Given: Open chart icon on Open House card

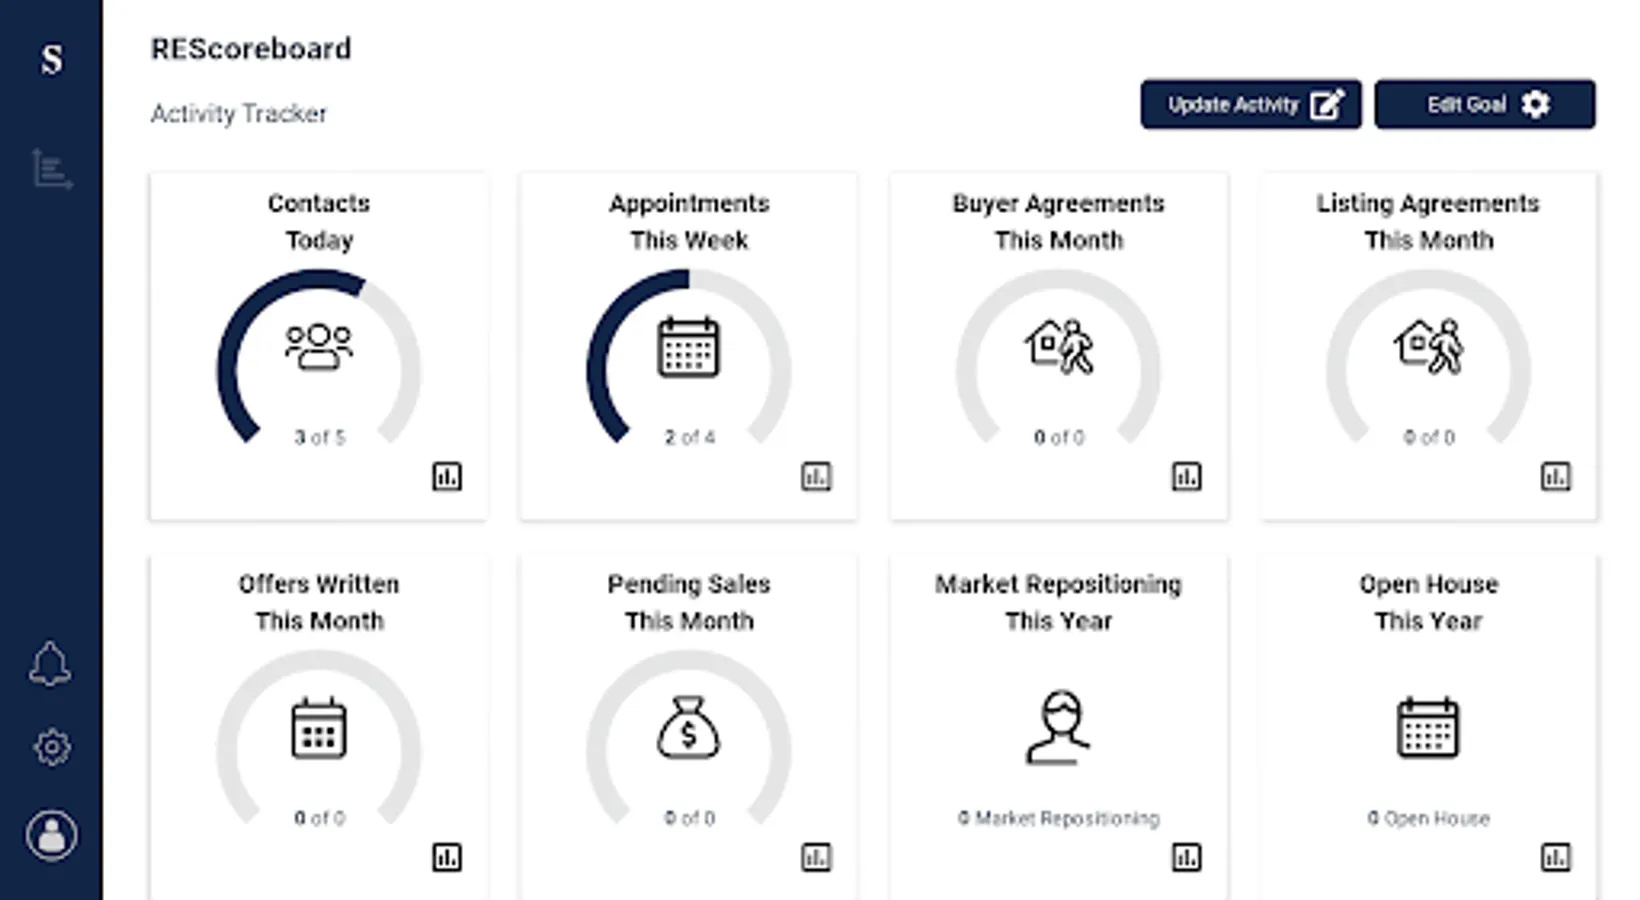Looking at the screenshot, I should tap(1555, 857).
